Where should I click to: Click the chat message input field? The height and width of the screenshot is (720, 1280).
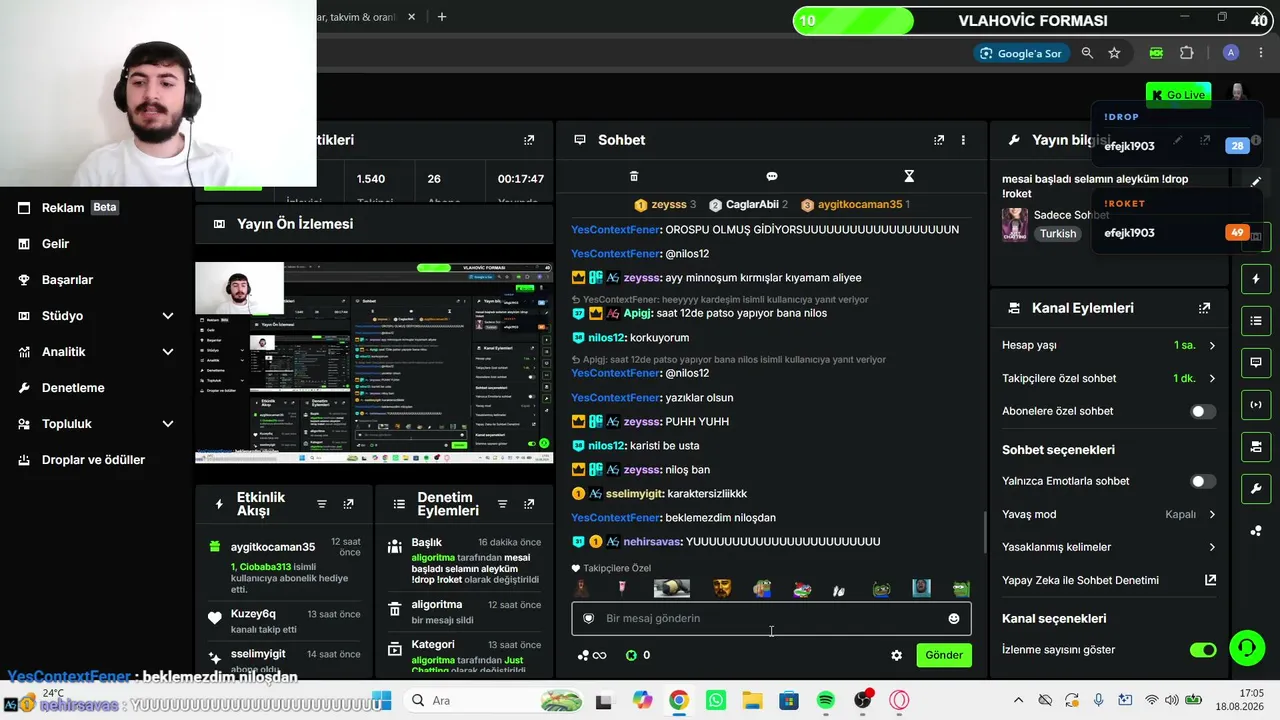(x=771, y=618)
